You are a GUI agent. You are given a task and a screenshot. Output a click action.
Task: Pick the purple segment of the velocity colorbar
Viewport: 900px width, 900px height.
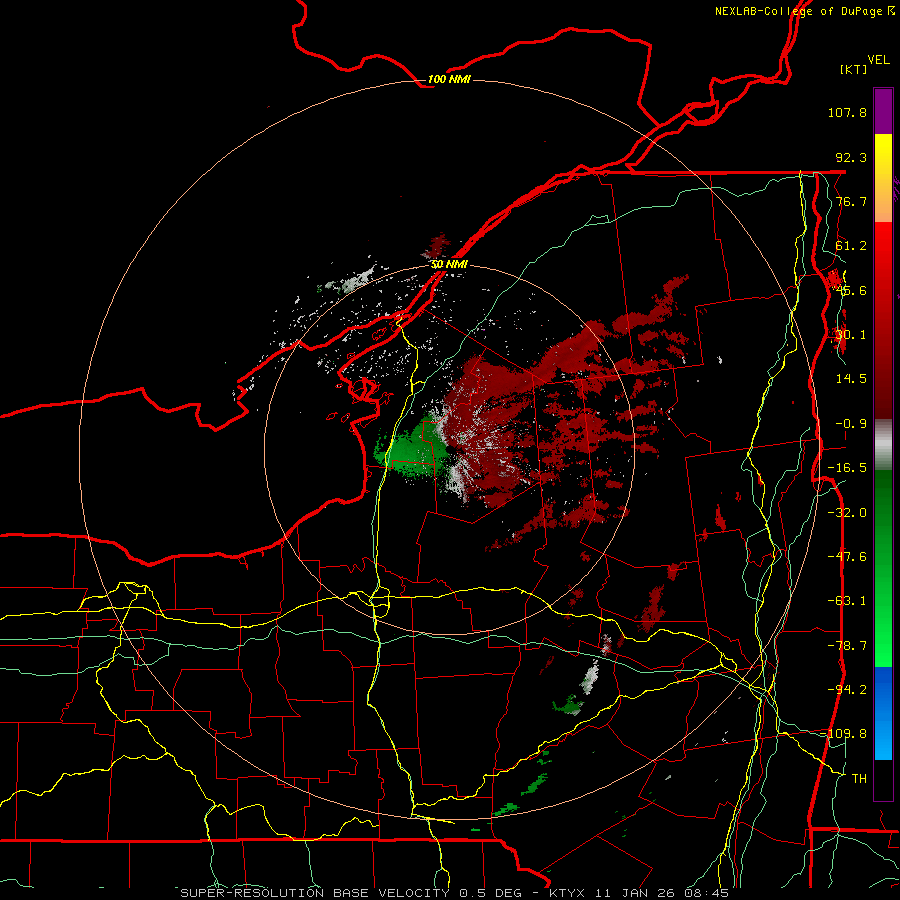coord(883,111)
